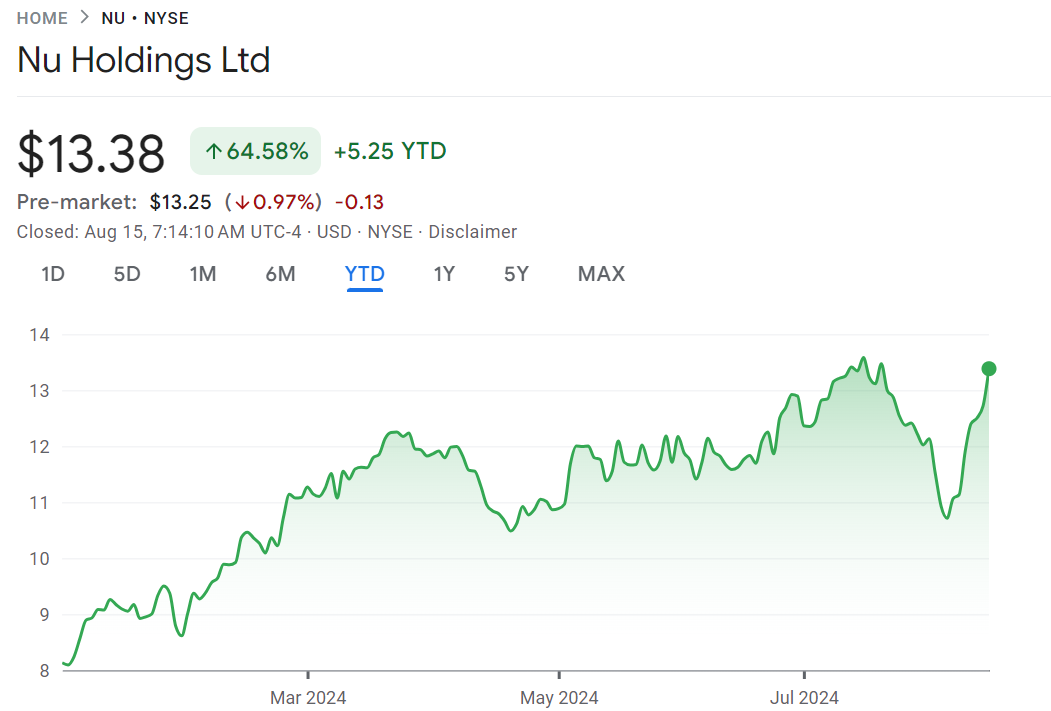Click the Nu Holdings Ltd title

click(x=143, y=60)
